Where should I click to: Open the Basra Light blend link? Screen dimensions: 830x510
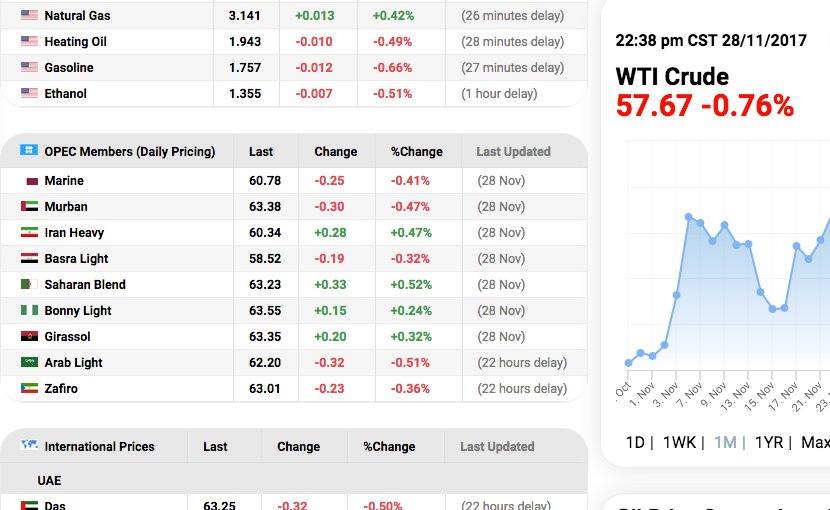(76, 258)
